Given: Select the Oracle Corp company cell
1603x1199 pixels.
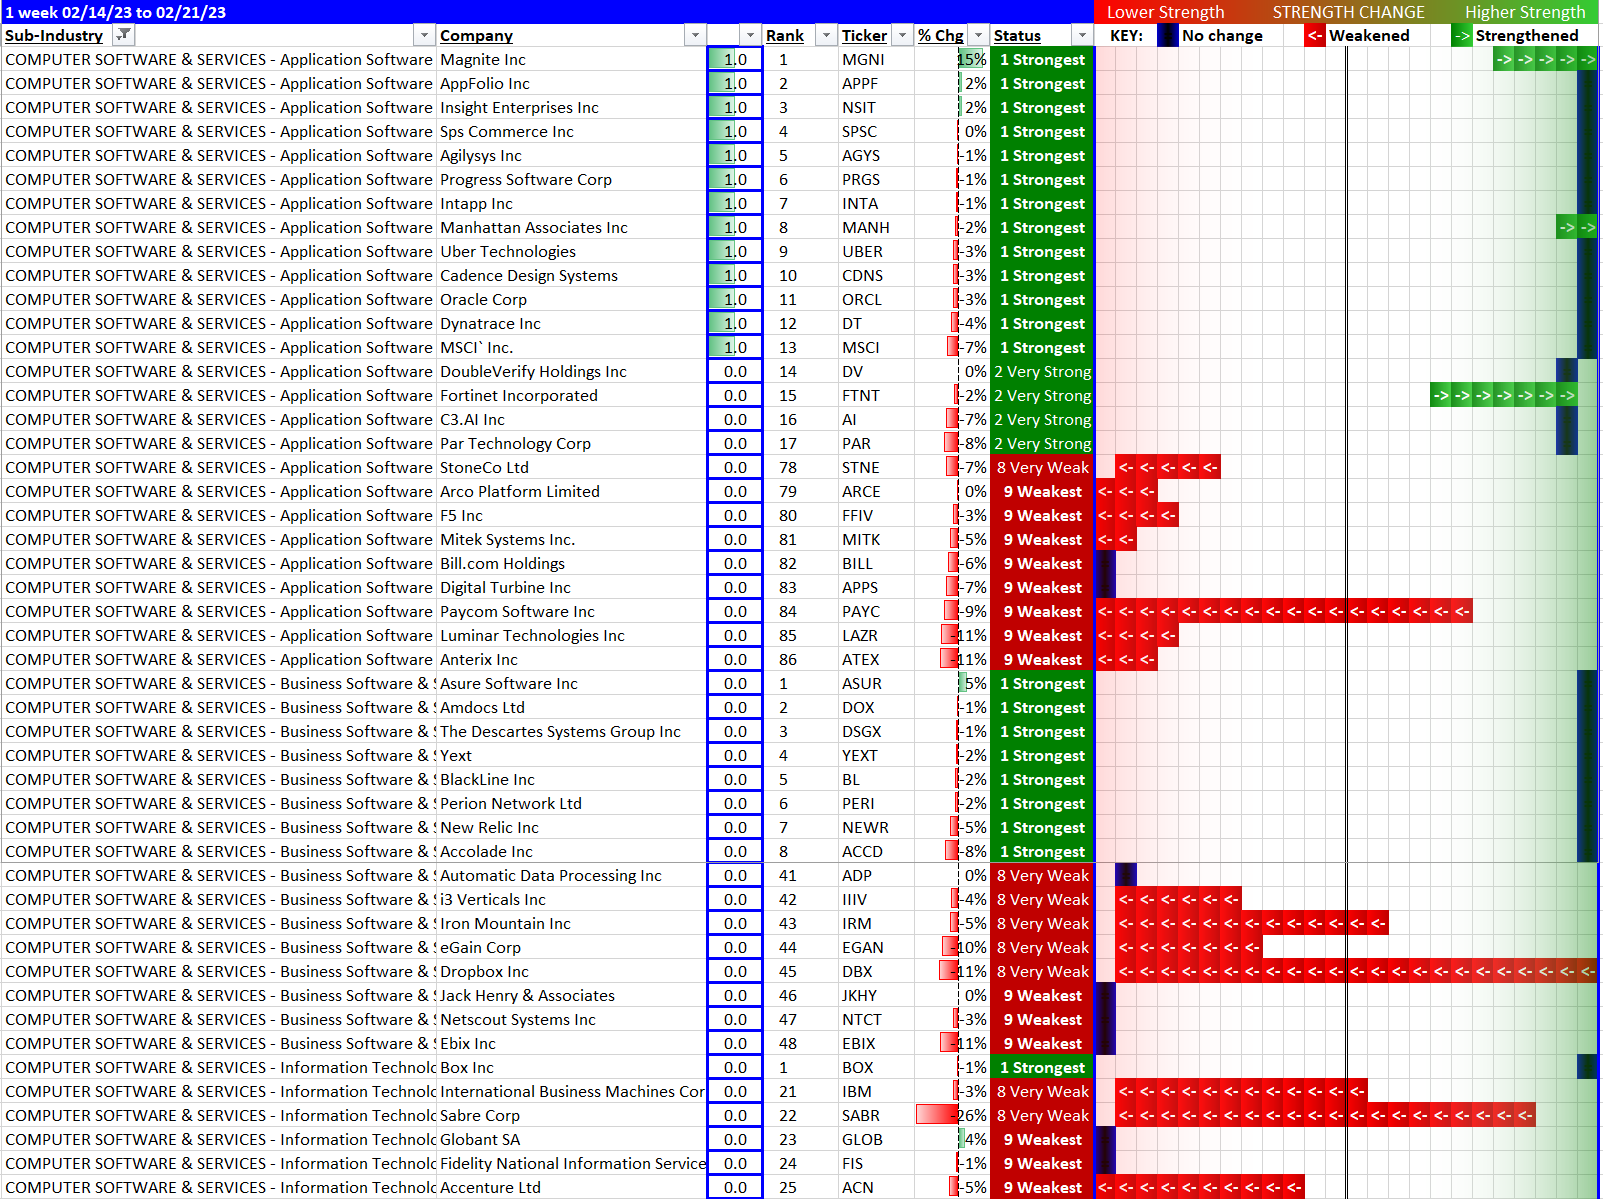Looking at the screenshot, I should (x=572, y=300).
